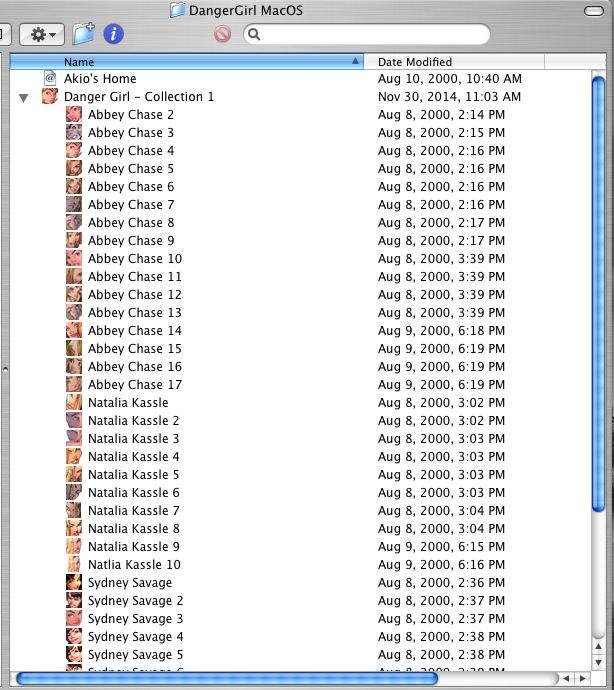Click the toolbar toggle pill button in title bar

(x=593, y=11)
